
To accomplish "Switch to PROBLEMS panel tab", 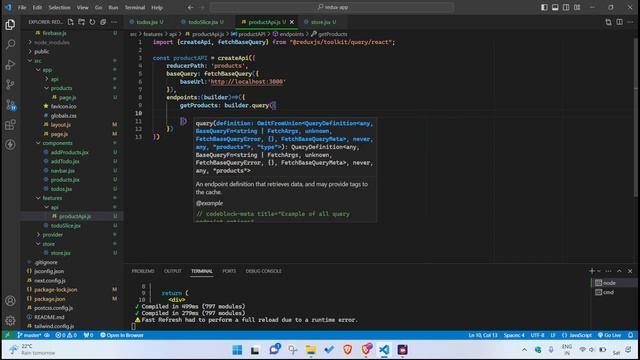I will (x=143, y=271).
